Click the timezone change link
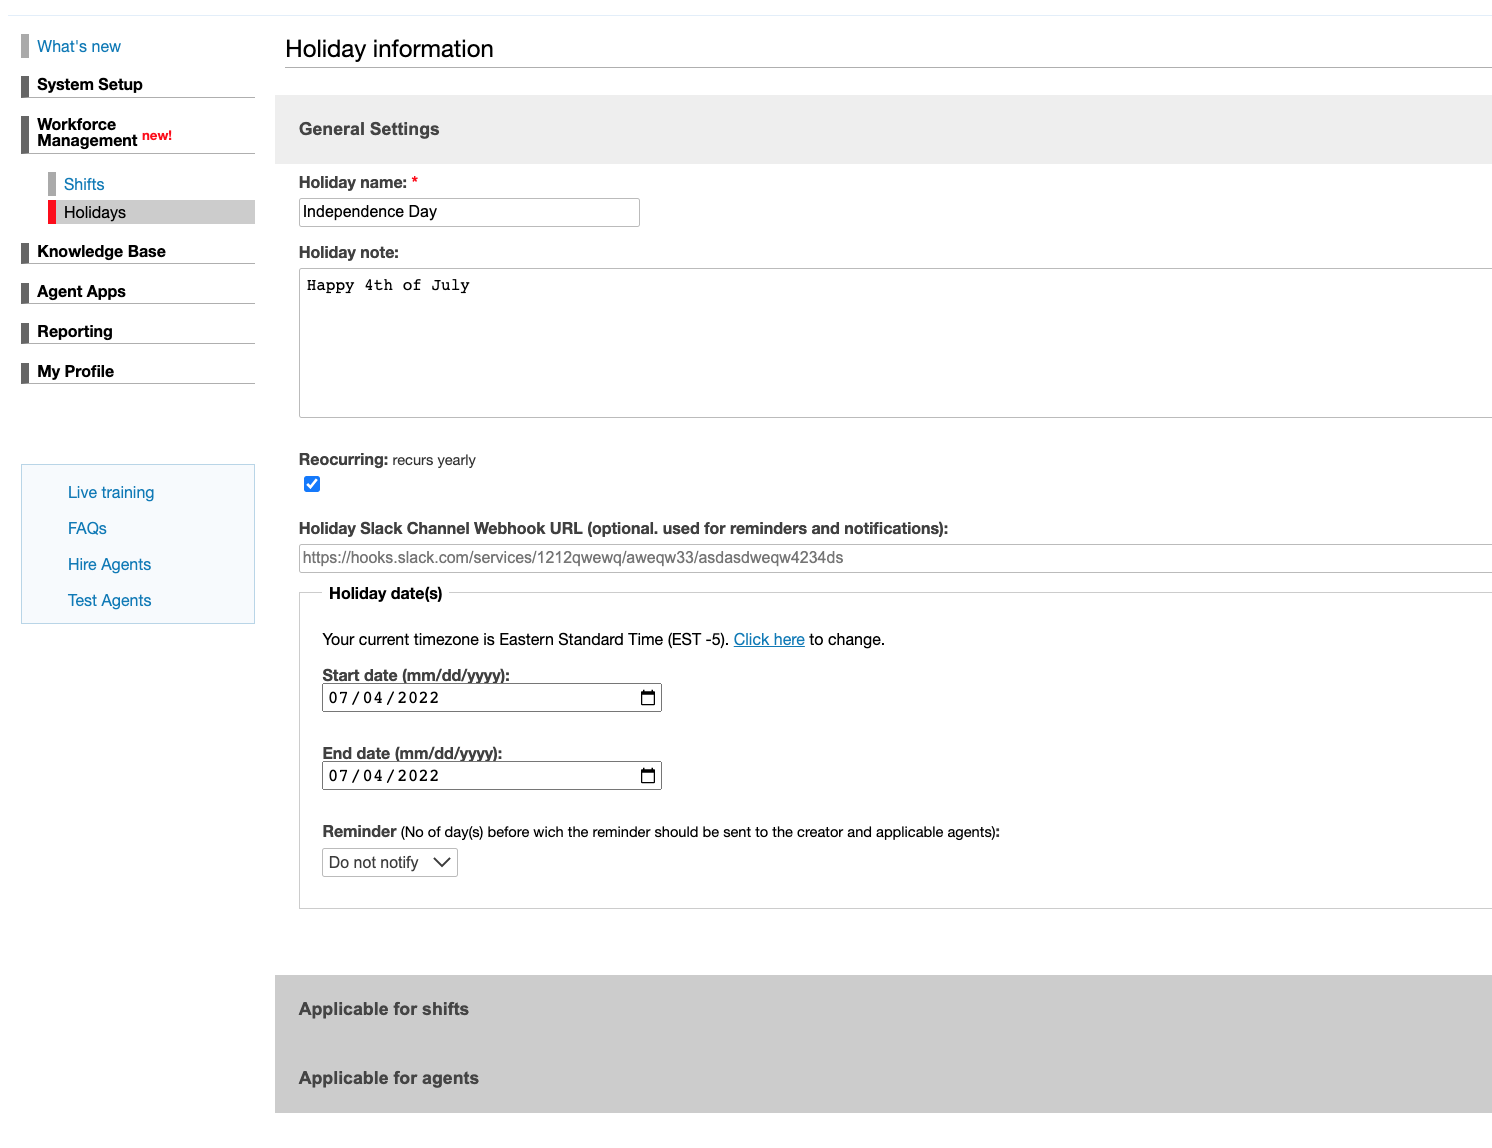 pos(768,639)
